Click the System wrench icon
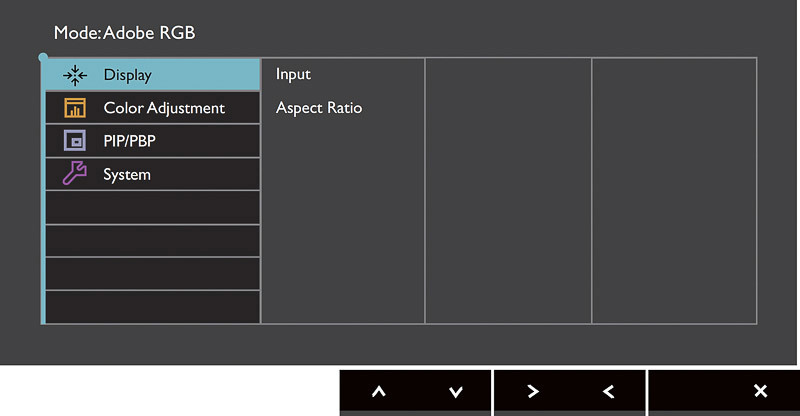Screen dimensions: 800x416 tap(75, 173)
